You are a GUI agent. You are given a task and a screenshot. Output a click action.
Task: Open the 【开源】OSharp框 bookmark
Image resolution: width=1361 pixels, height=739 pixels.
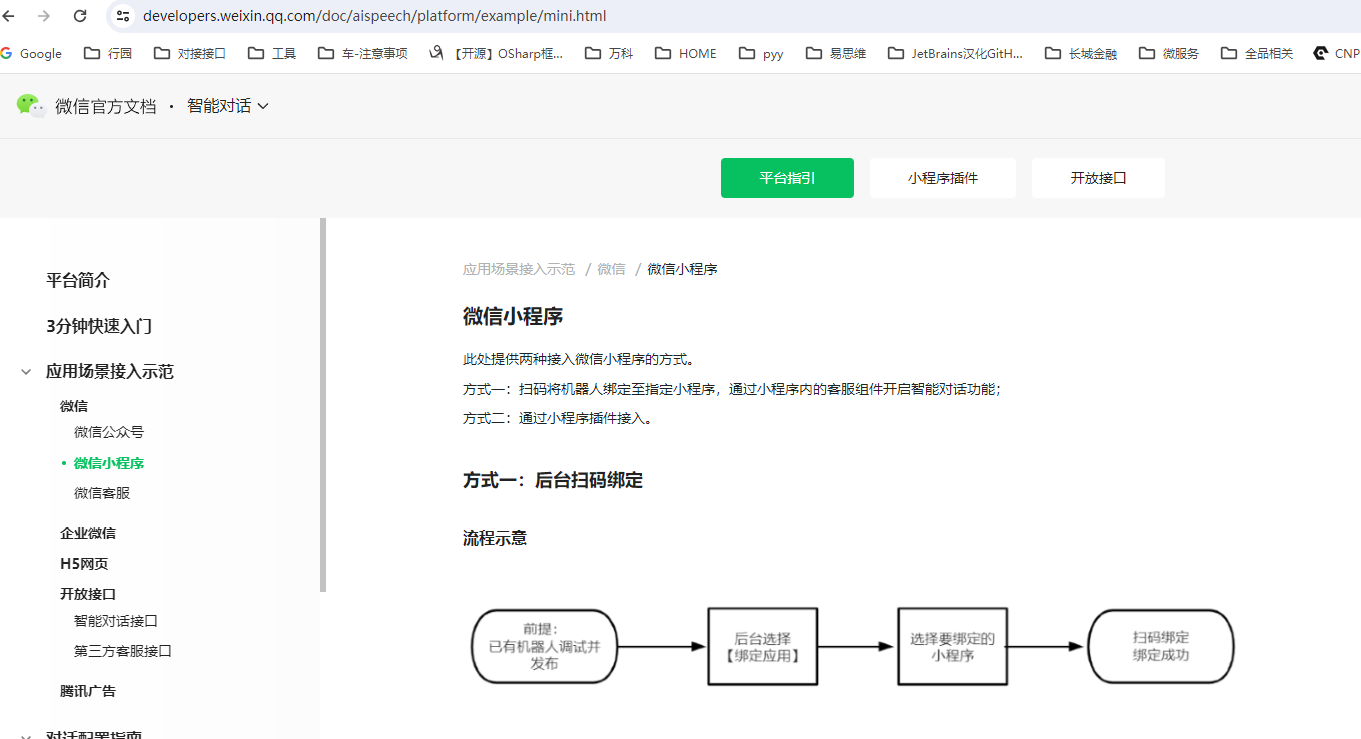click(496, 54)
